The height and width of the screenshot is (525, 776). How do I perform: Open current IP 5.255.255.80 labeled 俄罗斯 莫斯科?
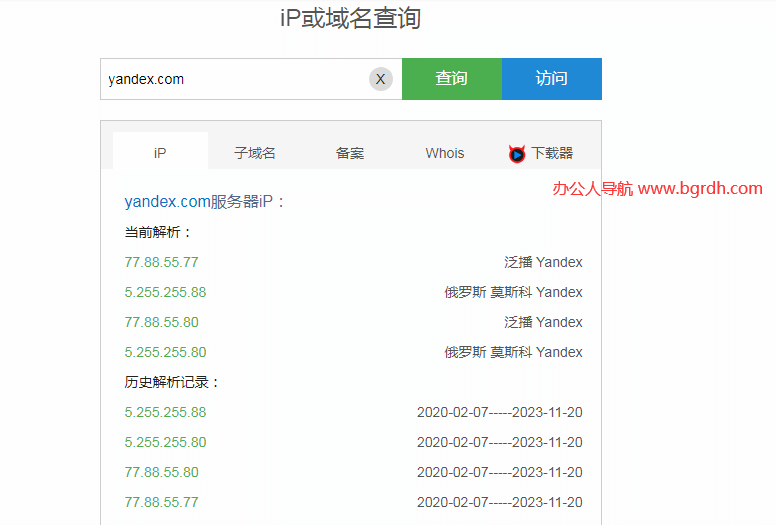[165, 352]
